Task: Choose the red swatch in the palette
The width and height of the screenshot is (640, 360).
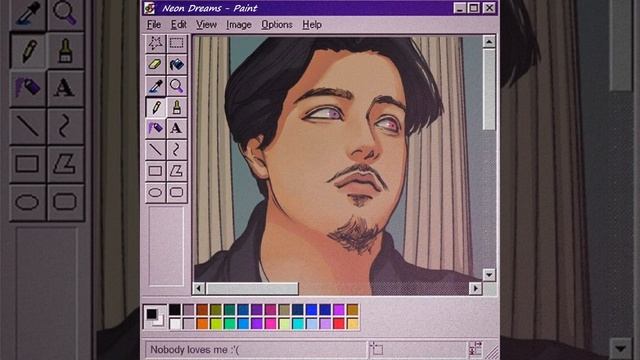Action: point(339,324)
